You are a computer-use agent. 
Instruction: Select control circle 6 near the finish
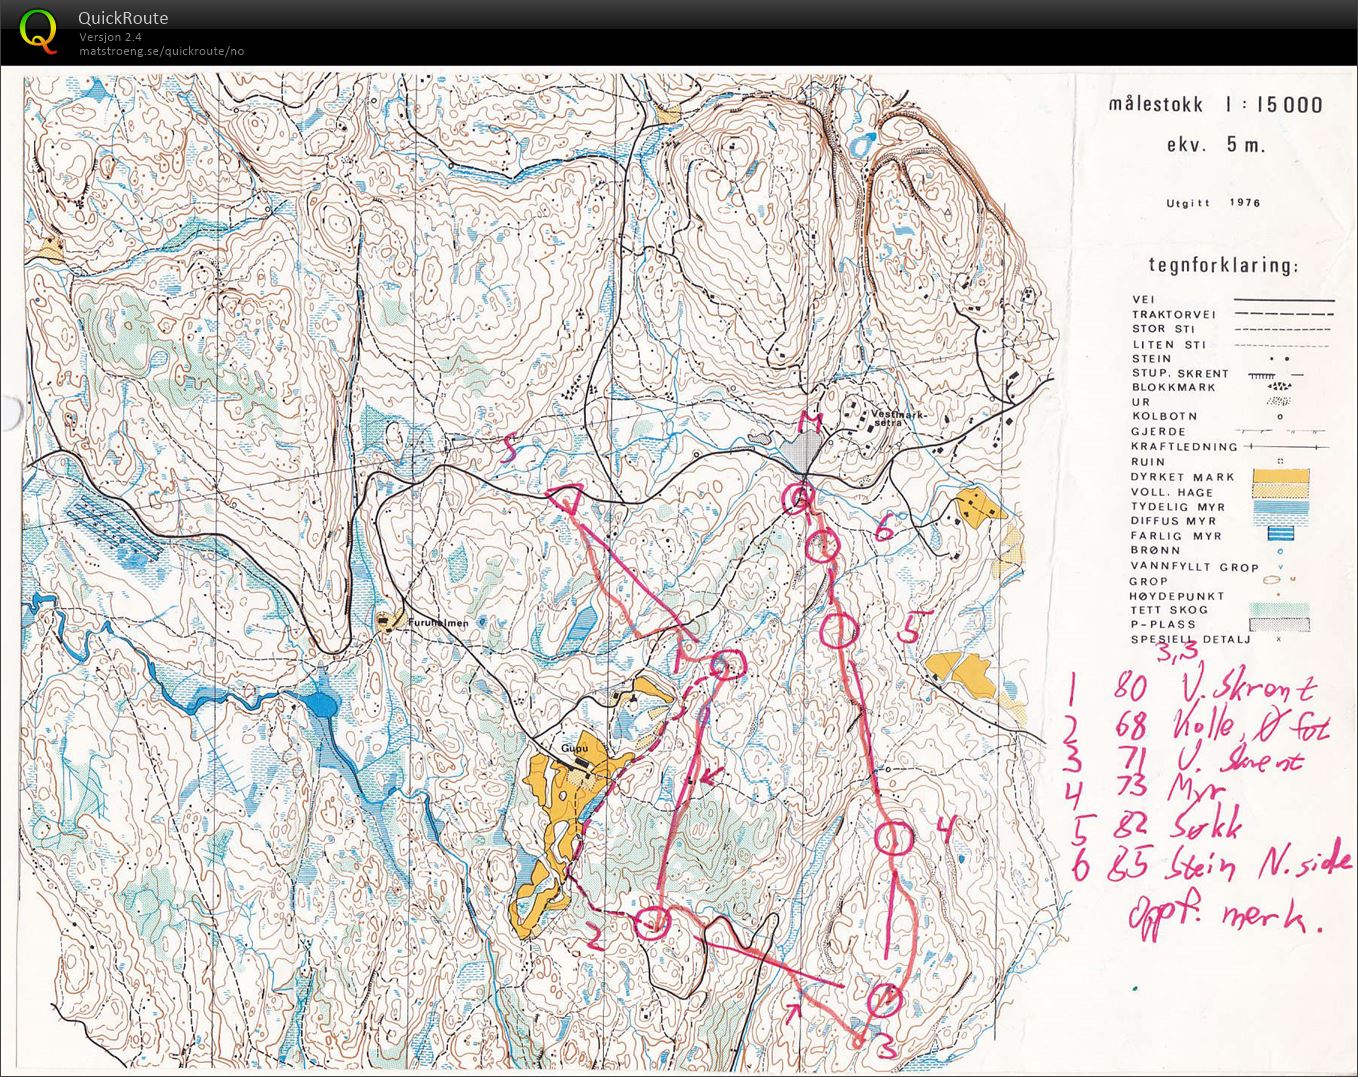pyautogui.click(x=823, y=547)
